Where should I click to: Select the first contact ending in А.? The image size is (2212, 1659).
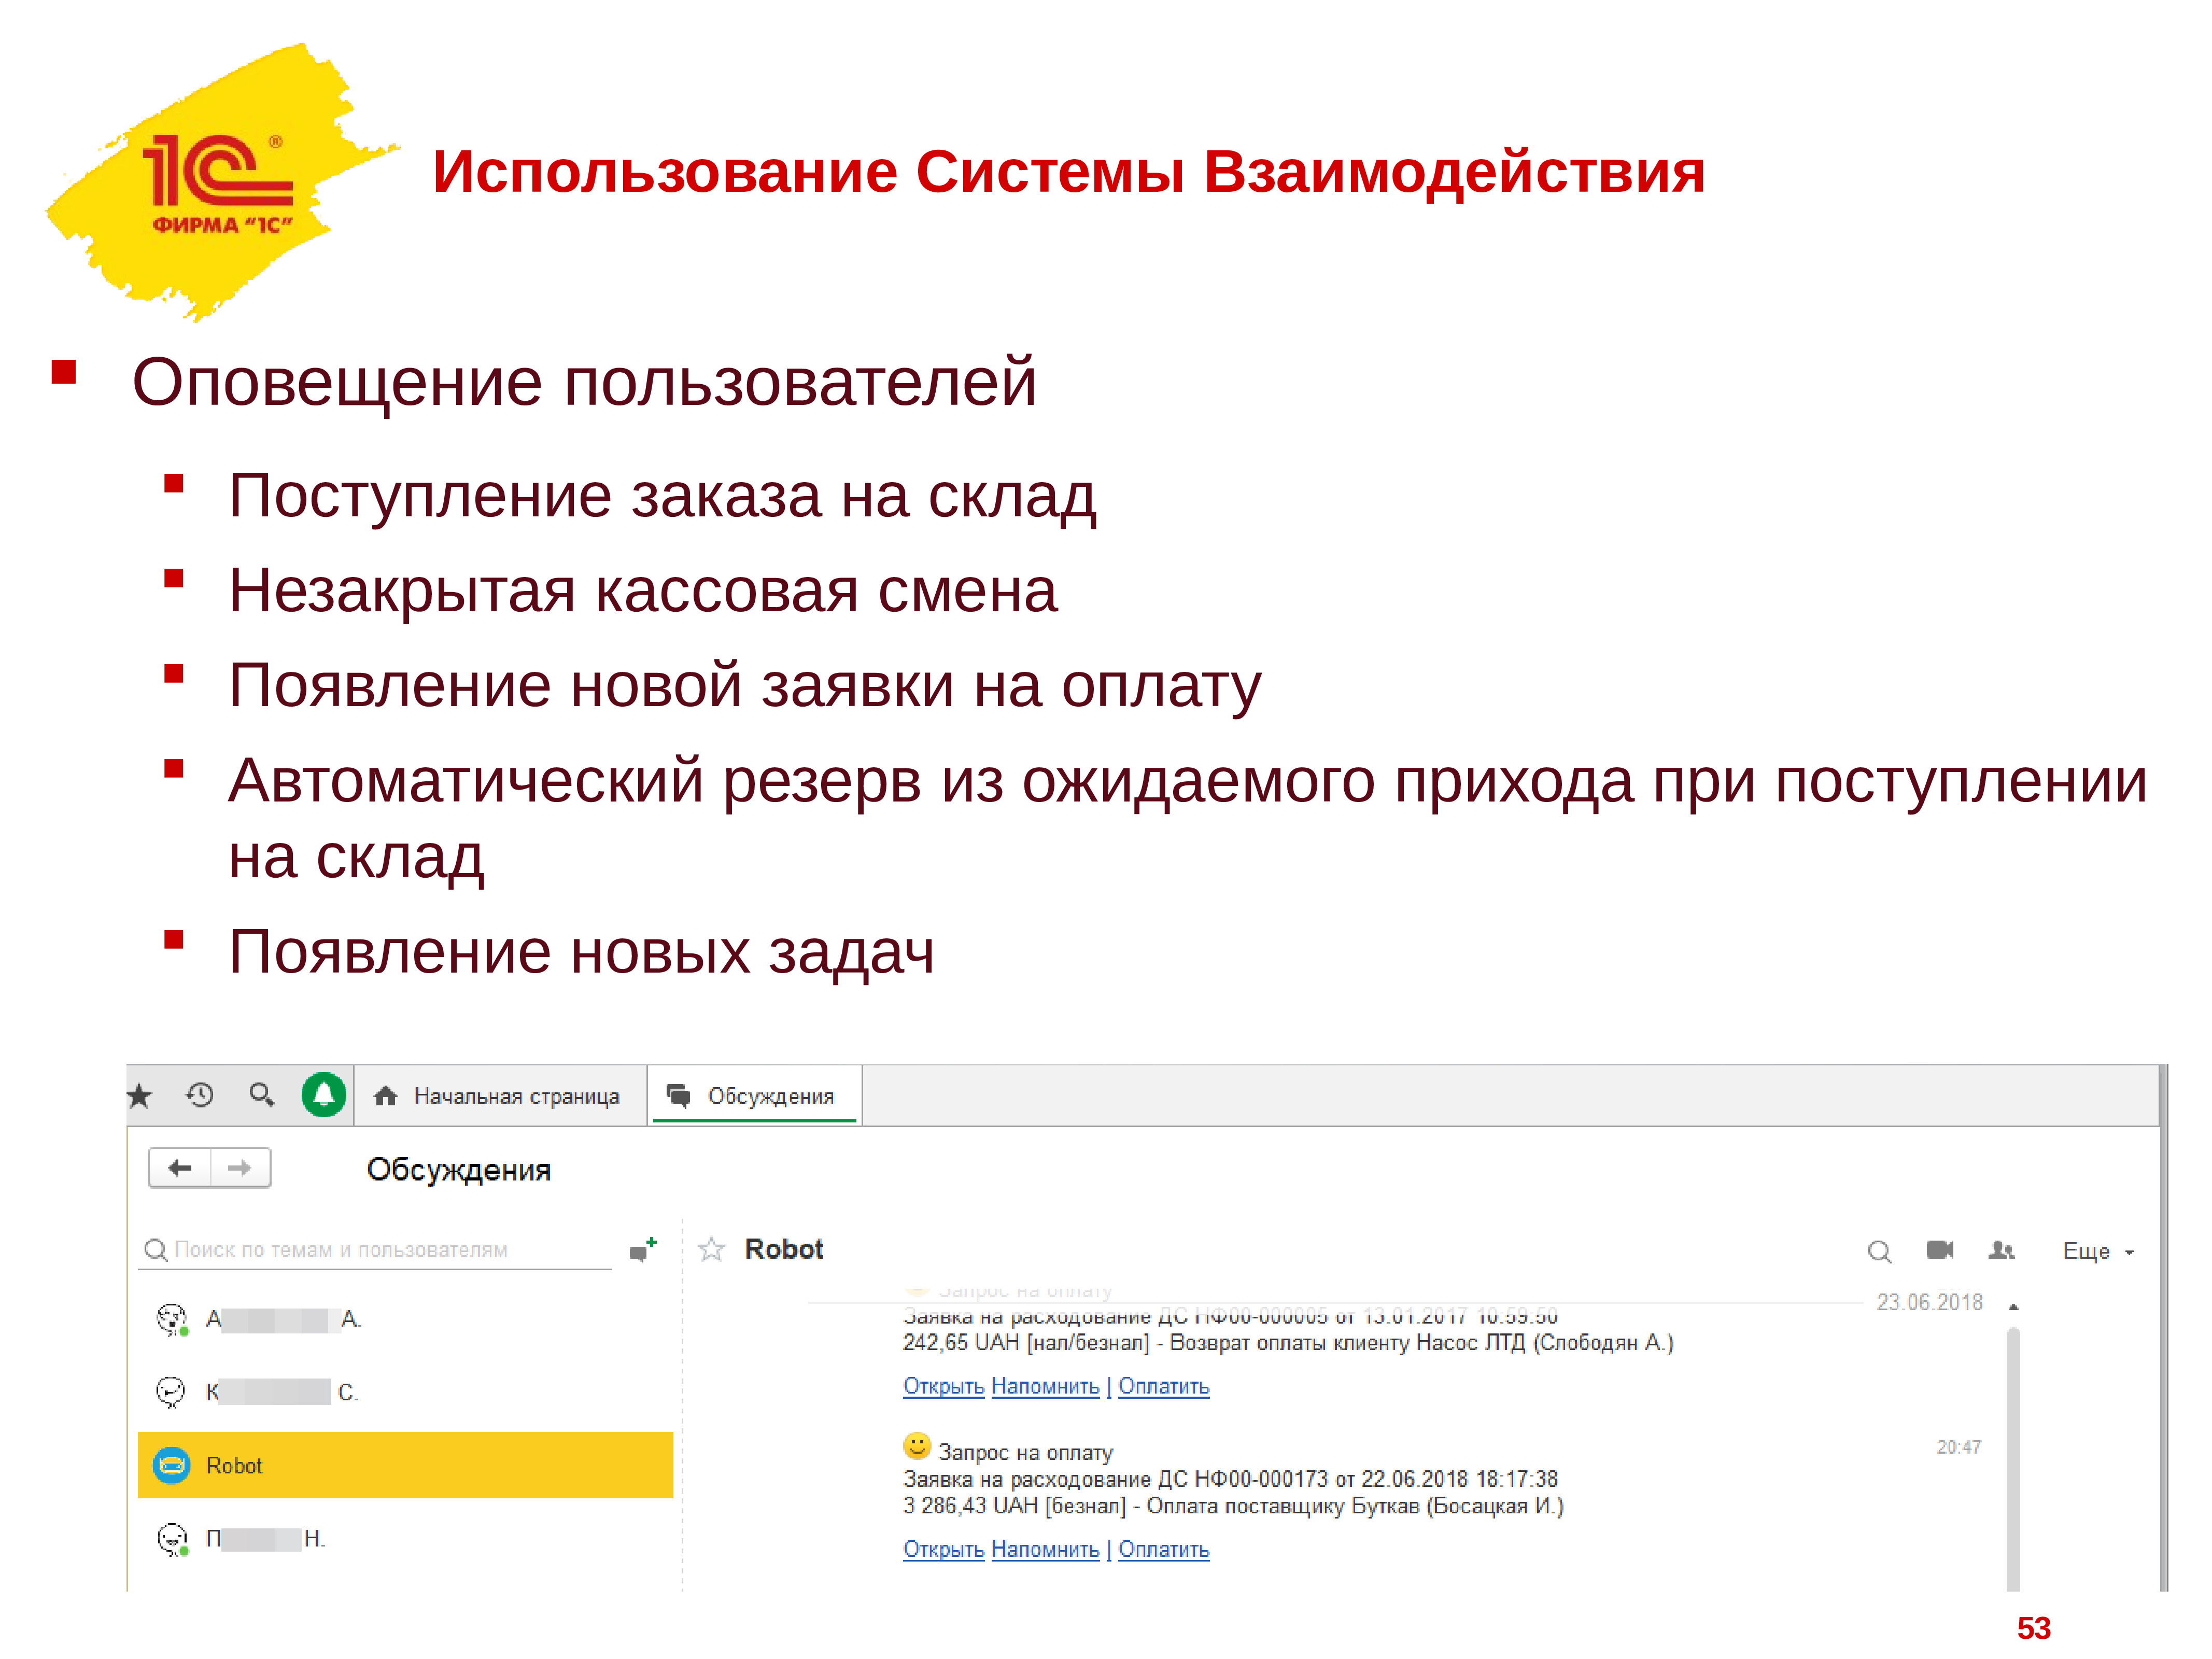coord(405,1320)
